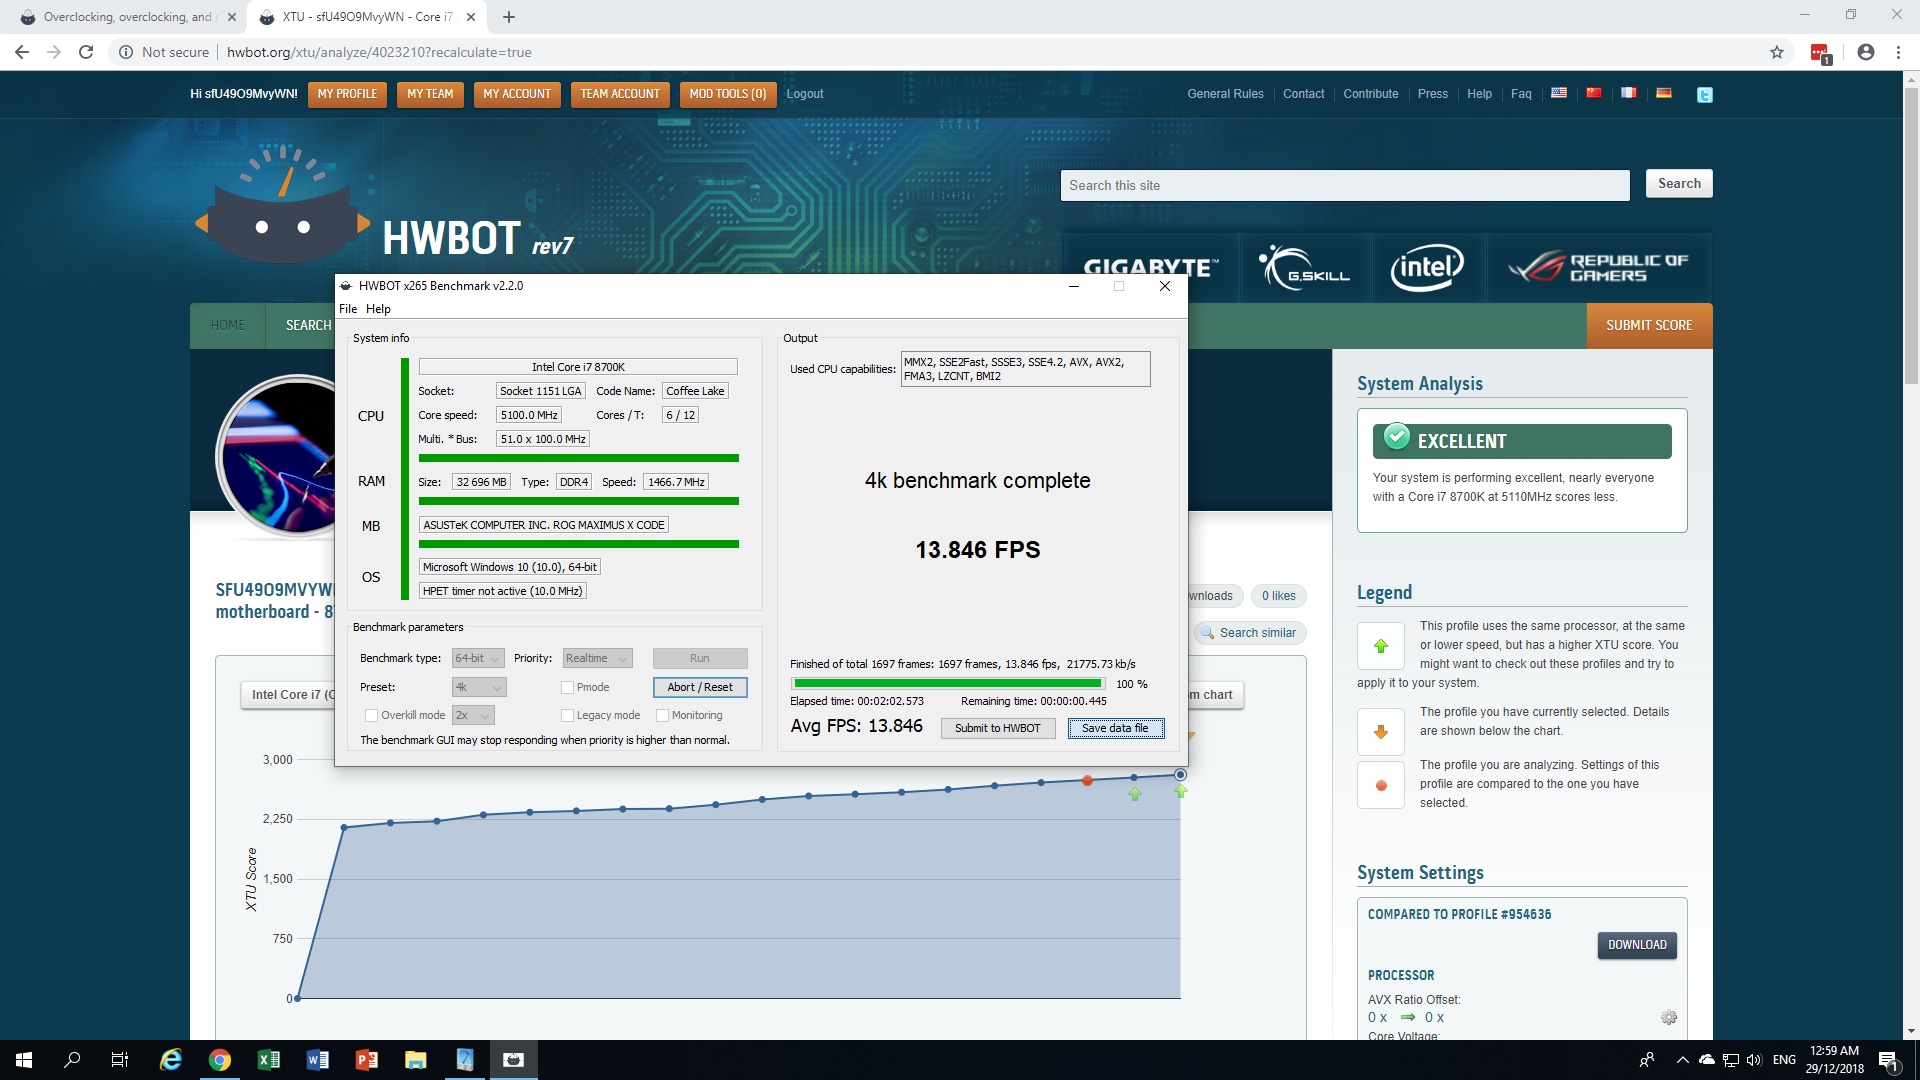
Task: Open the Preset 4k dropdown
Action: (x=479, y=687)
